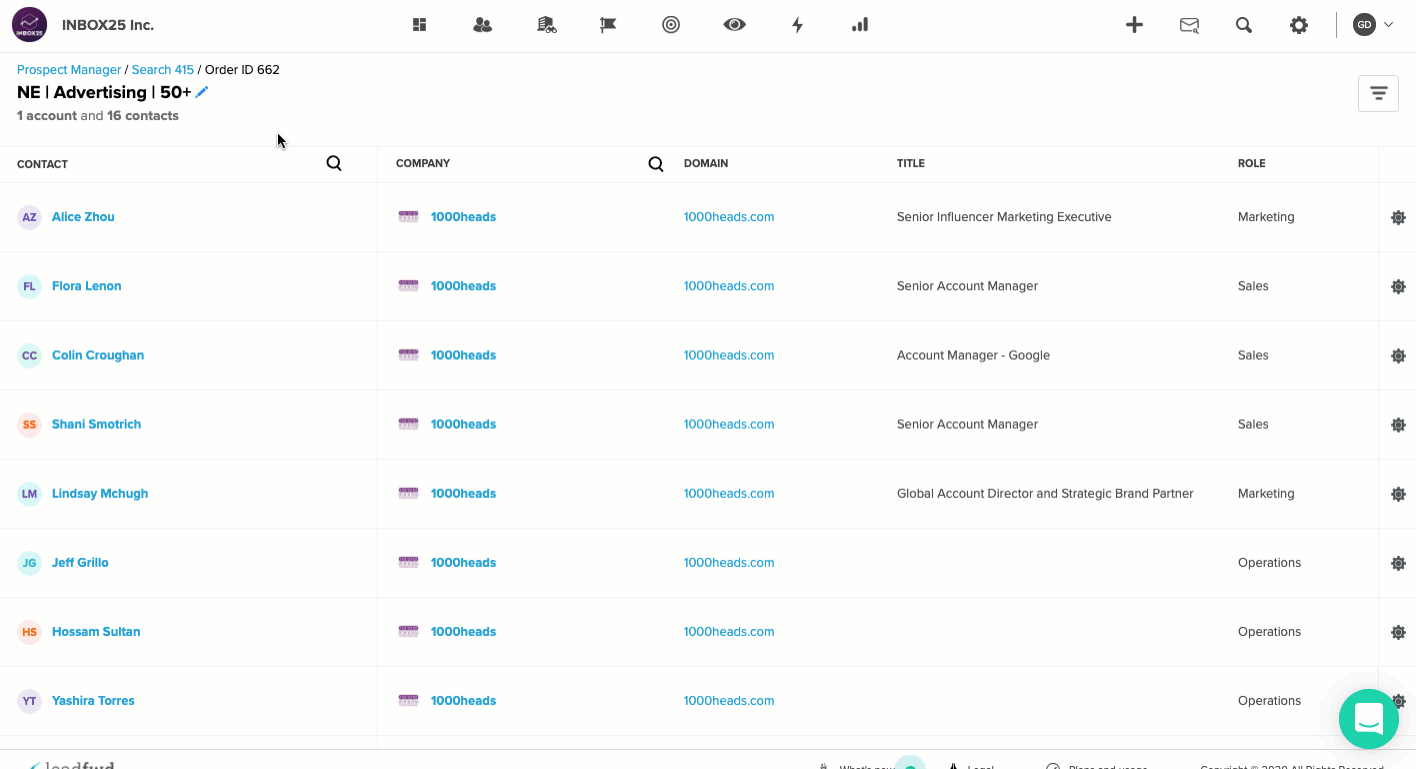1416x769 pixels.
Task: Open contact Hossam Sultan
Action: click(x=96, y=631)
